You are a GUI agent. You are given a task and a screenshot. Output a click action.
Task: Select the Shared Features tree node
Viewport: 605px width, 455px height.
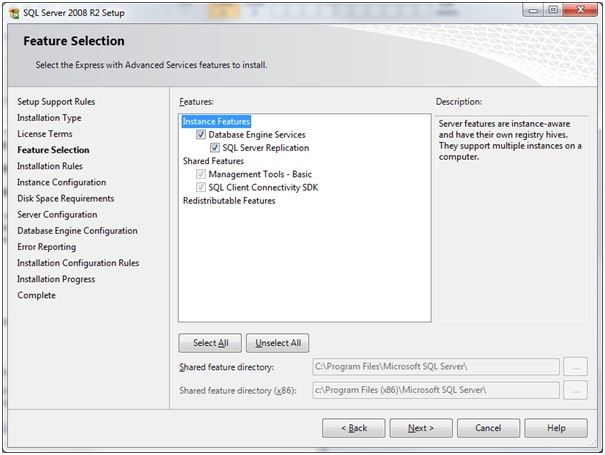click(213, 161)
